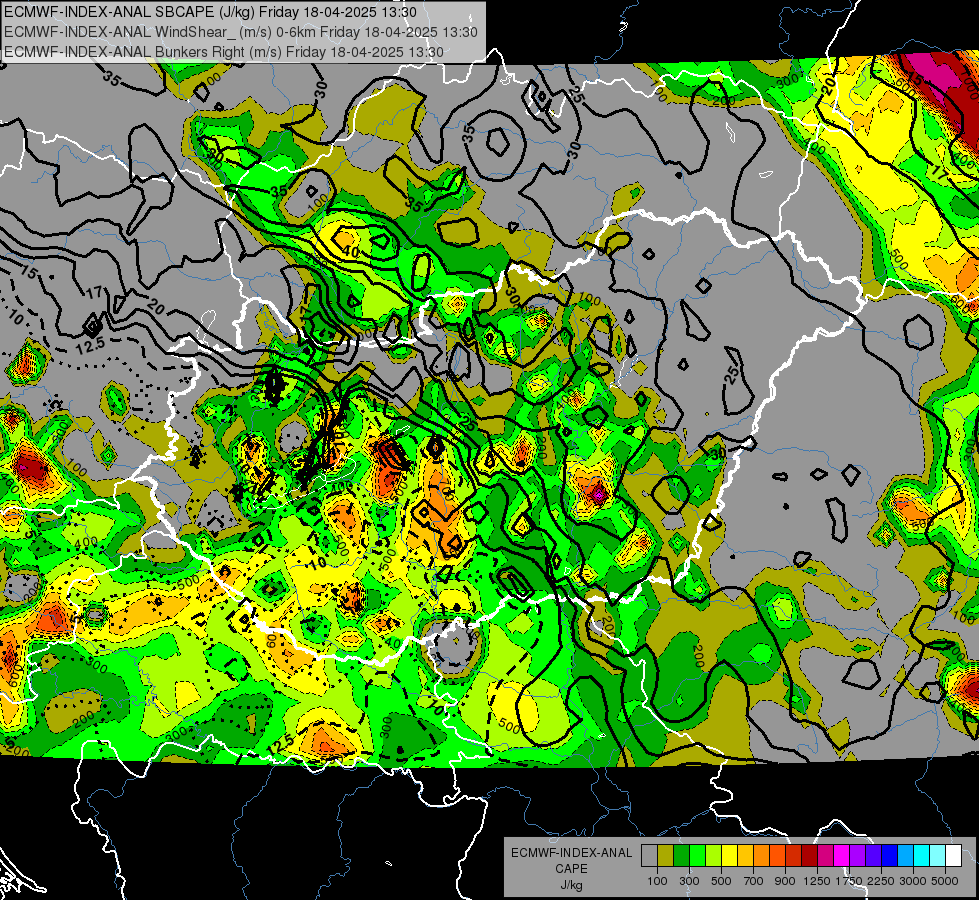Click the legend value 3000
979x900 pixels.
click(x=913, y=881)
